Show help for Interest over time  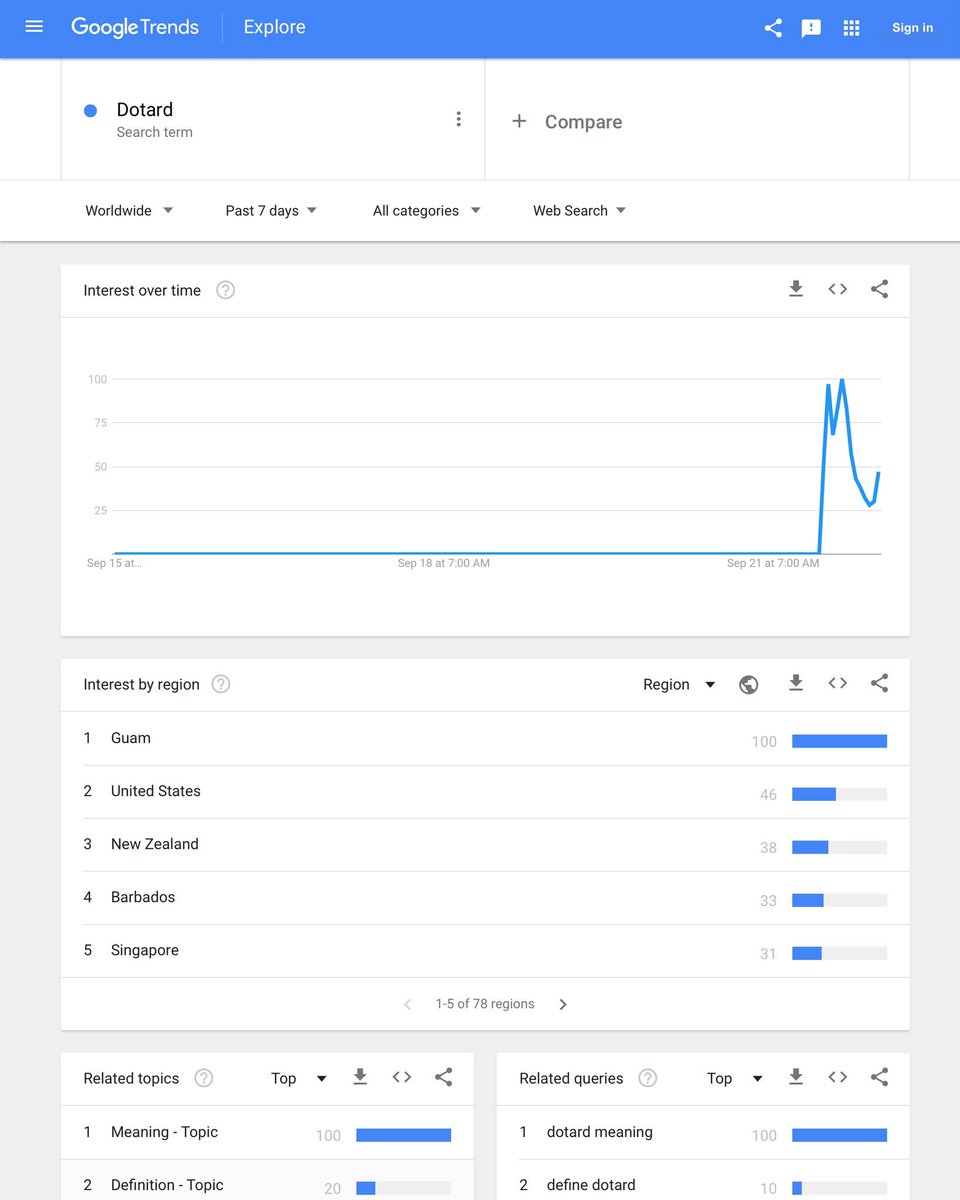tap(226, 290)
